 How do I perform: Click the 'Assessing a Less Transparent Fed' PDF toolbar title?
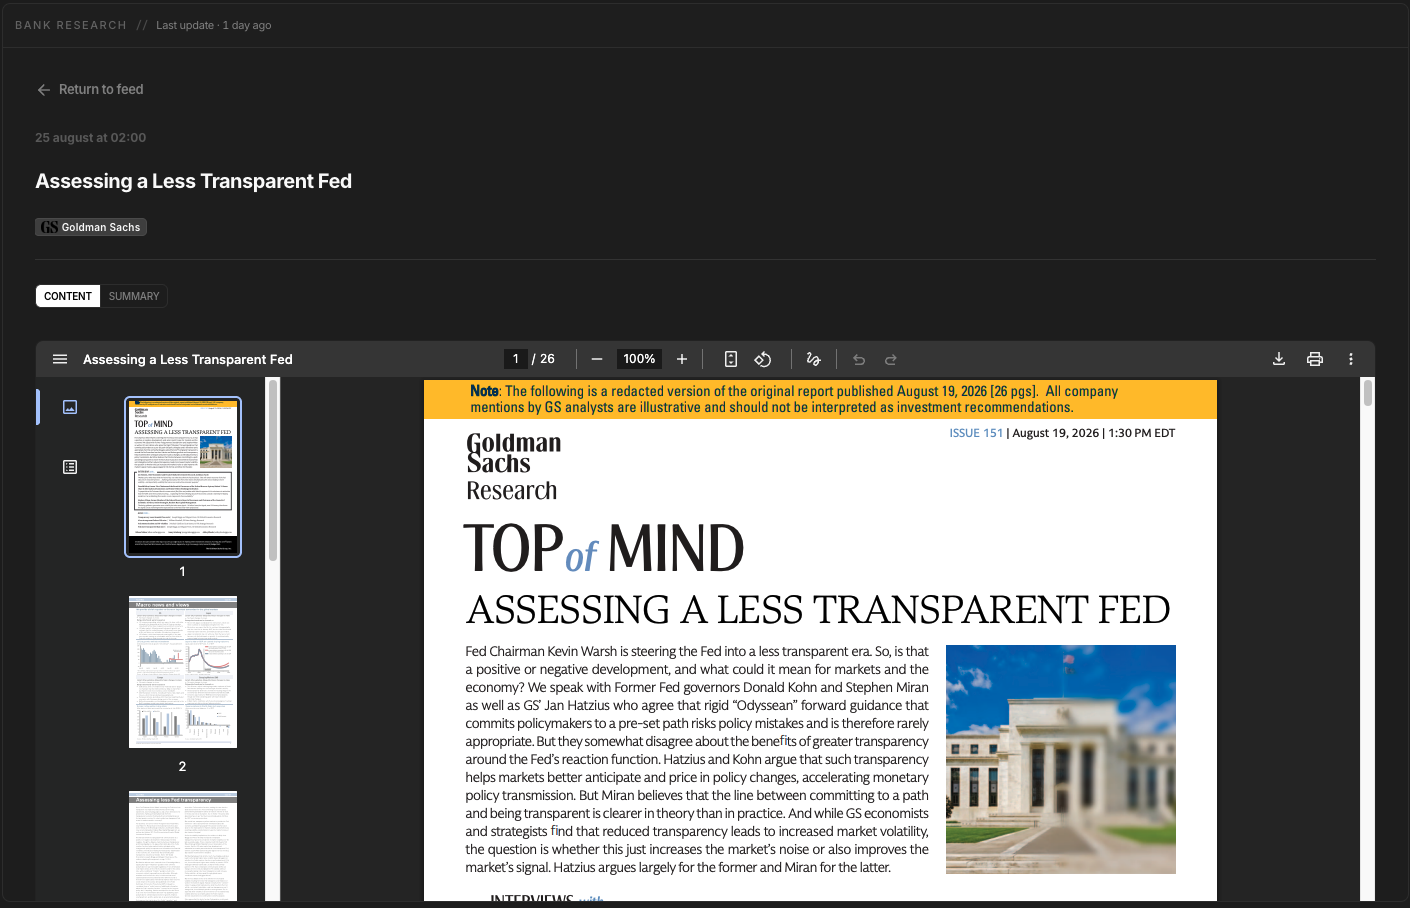coord(188,359)
